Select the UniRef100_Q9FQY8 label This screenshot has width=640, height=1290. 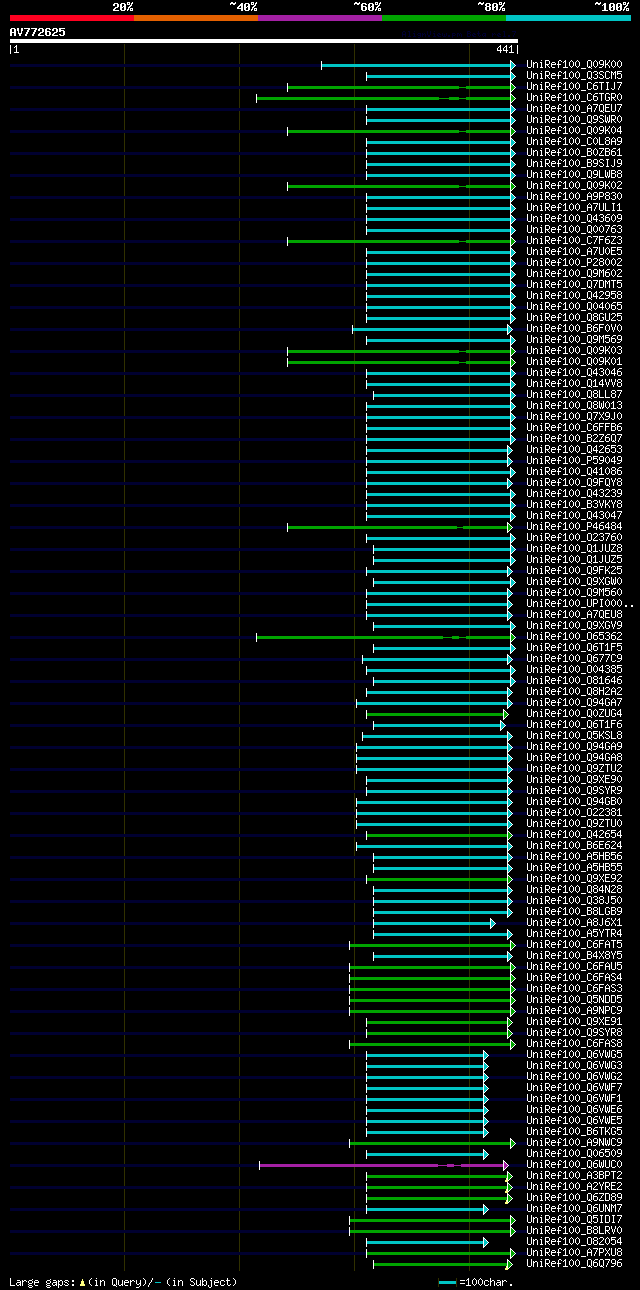coord(574,482)
